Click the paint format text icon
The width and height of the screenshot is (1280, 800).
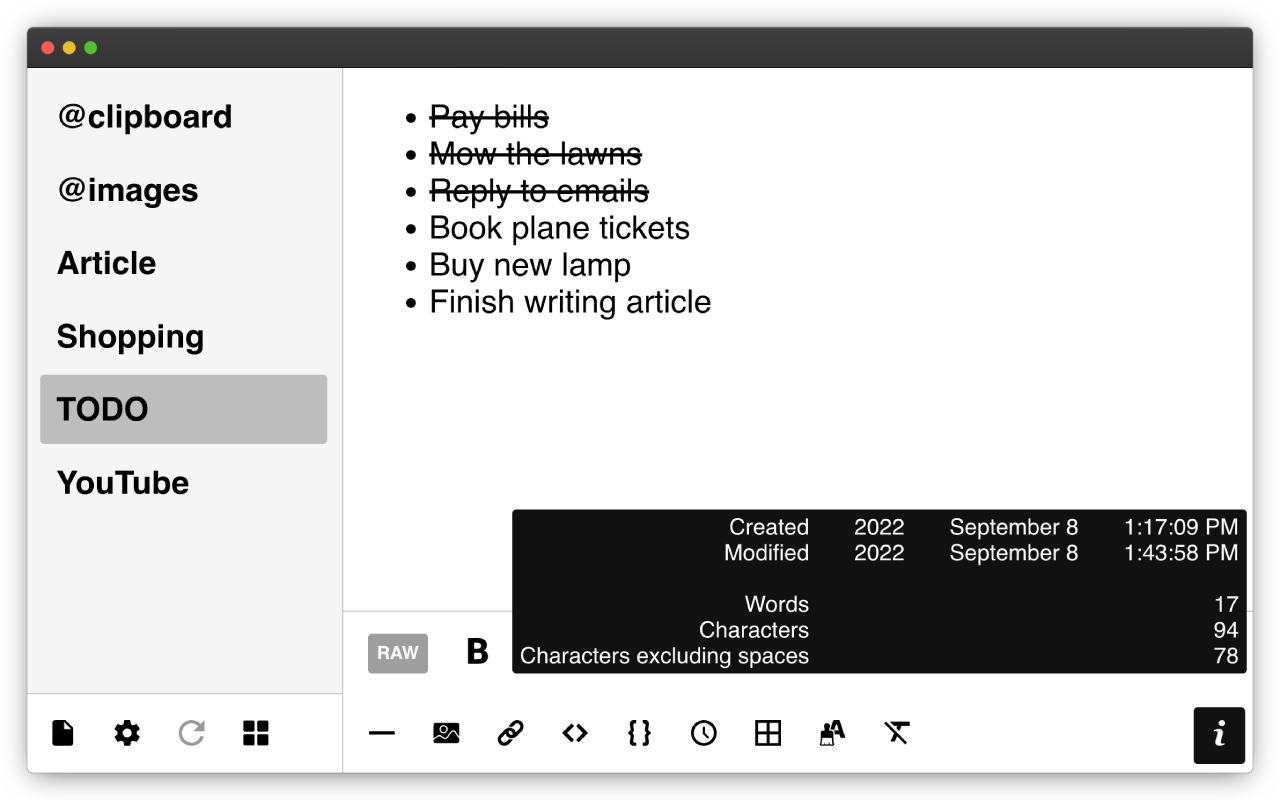[x=832, y=733]
